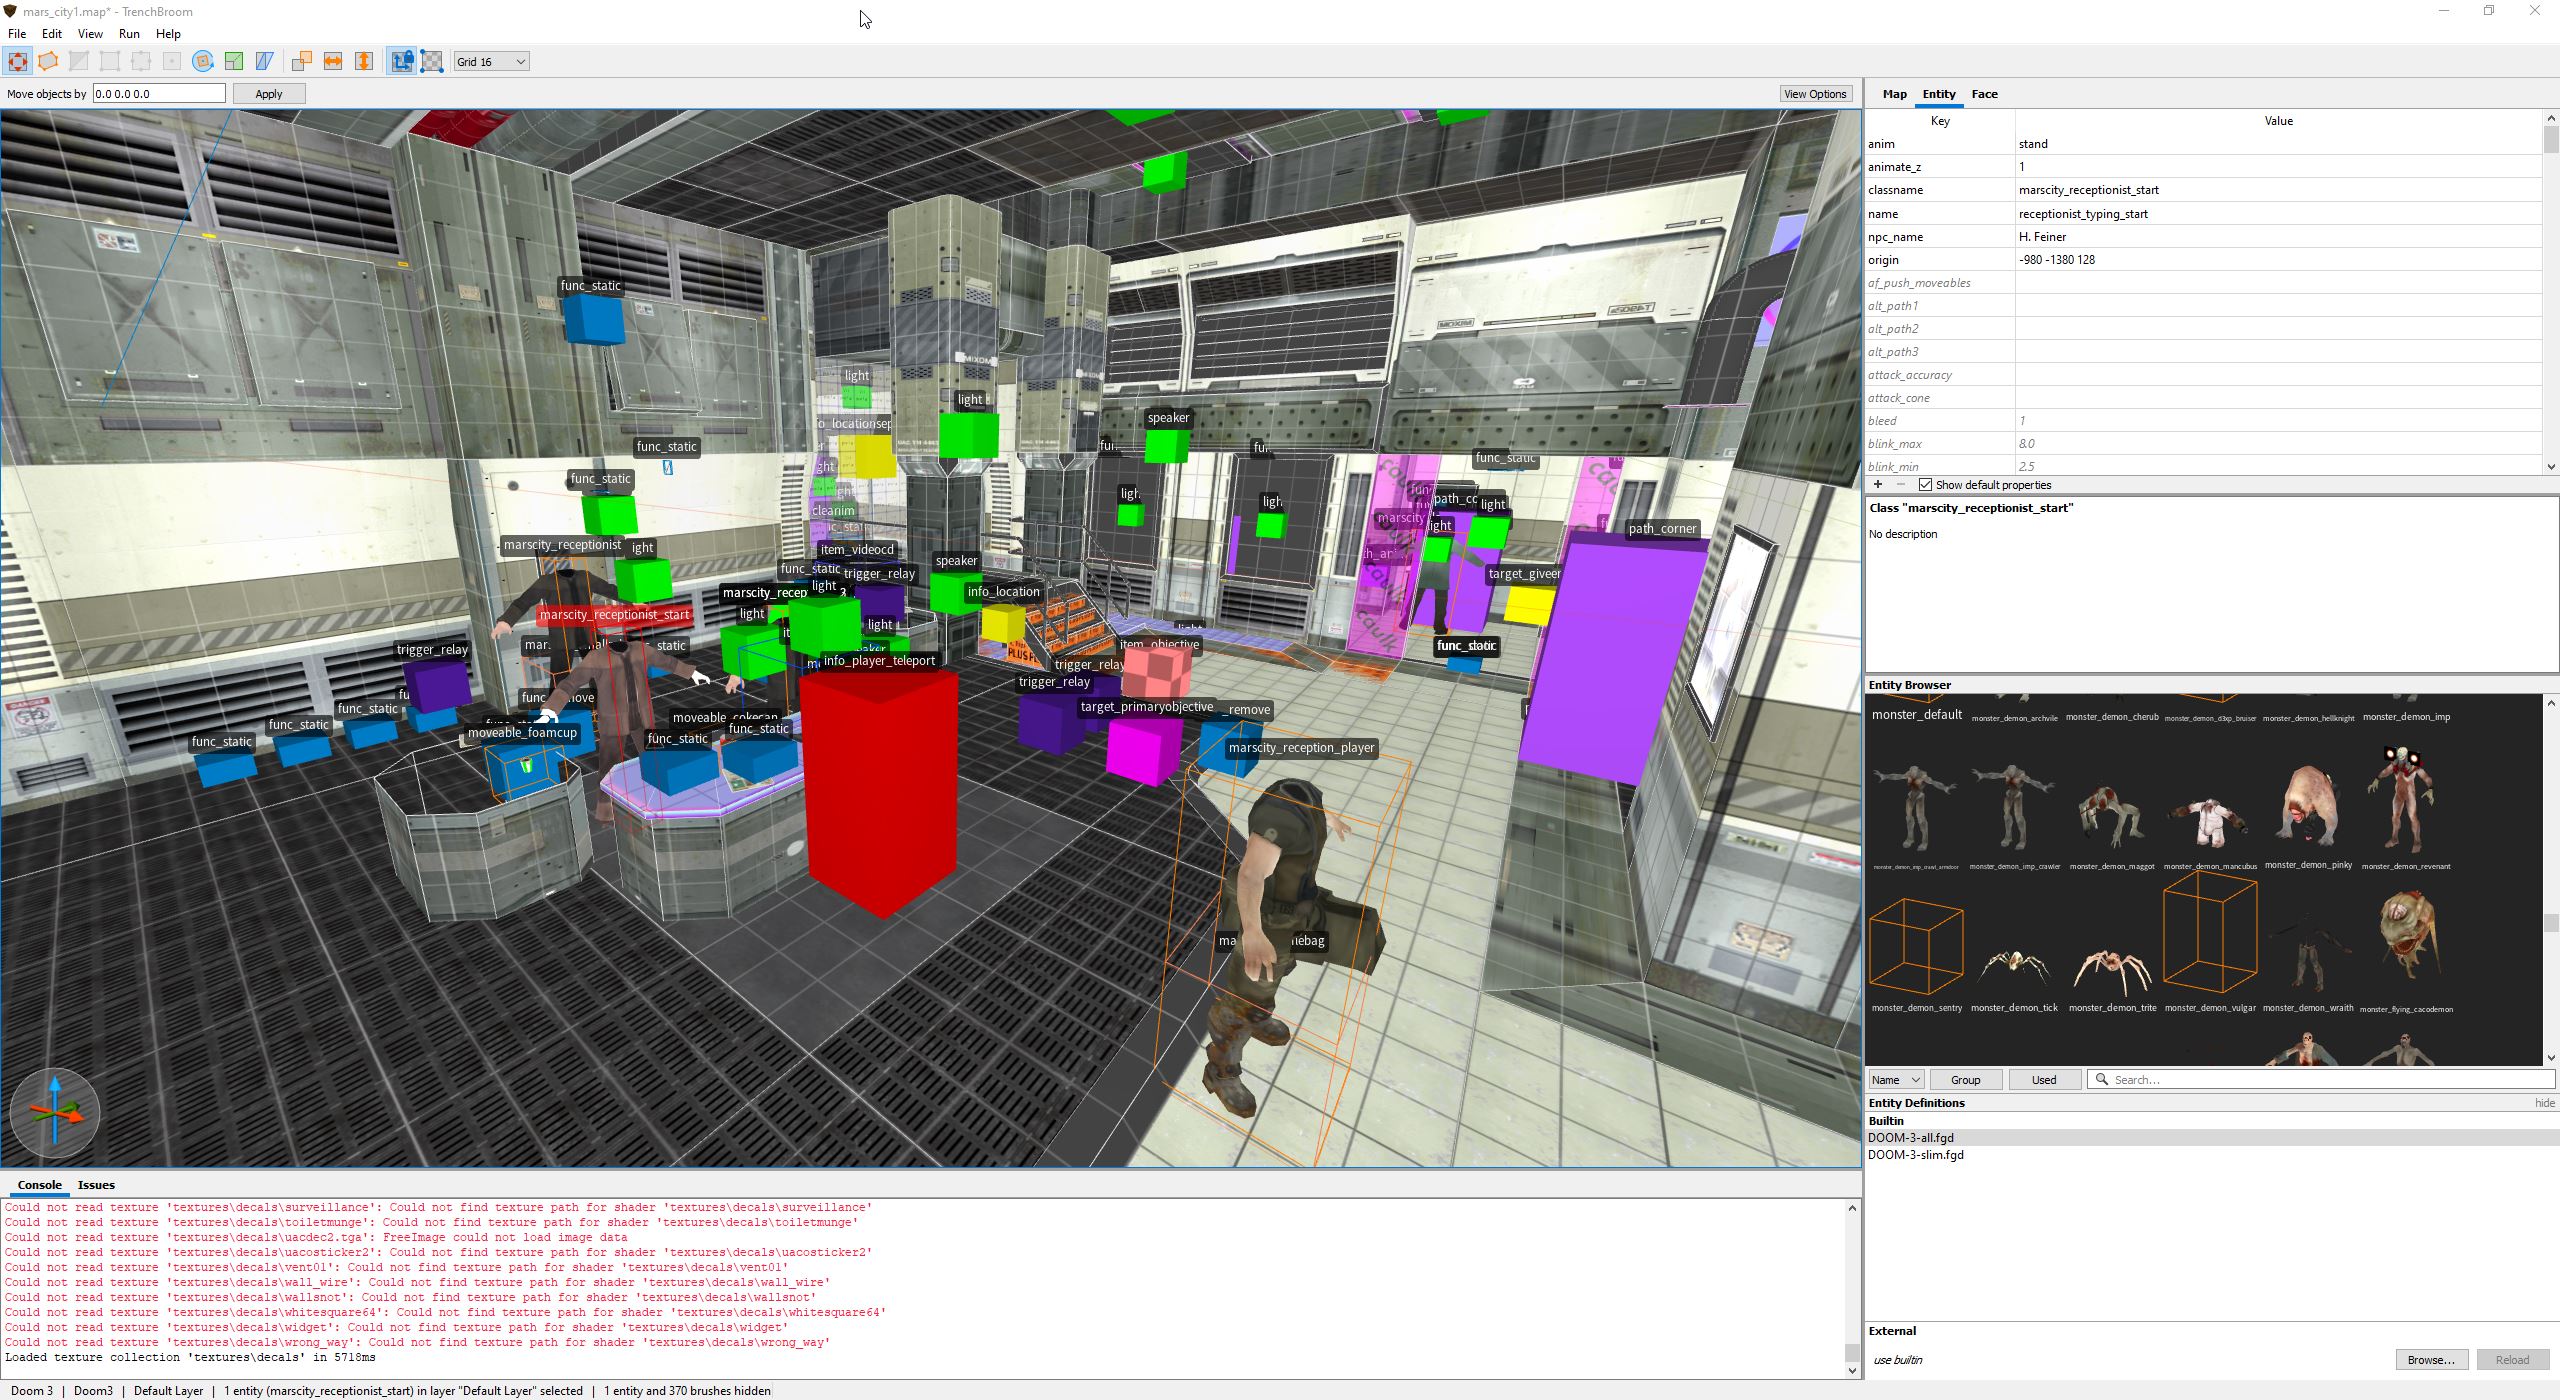2560x1400 pixels.
Task: Flip selection vertically
Action: click(364, 62)
